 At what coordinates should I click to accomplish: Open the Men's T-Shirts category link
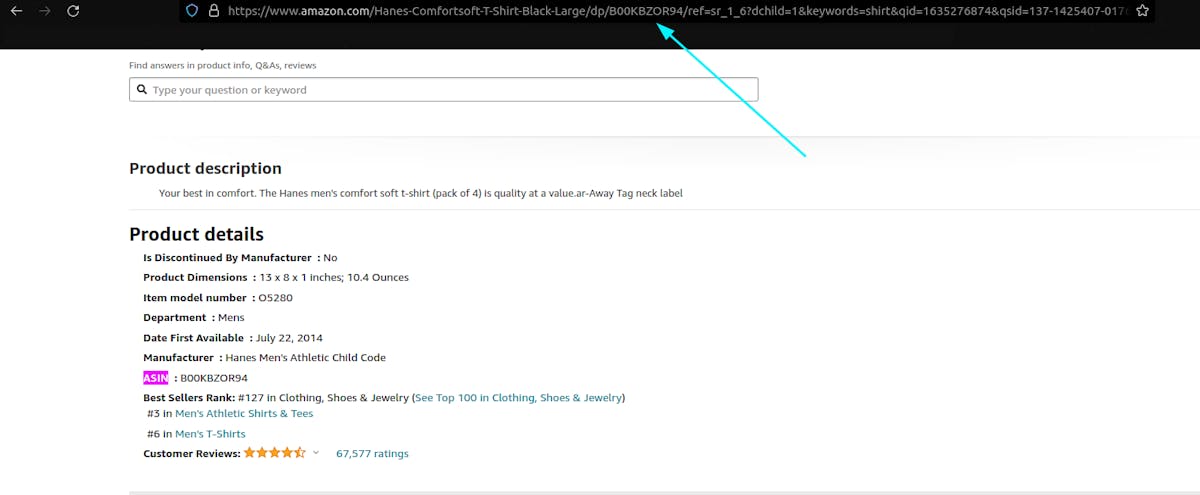point(210,434)
